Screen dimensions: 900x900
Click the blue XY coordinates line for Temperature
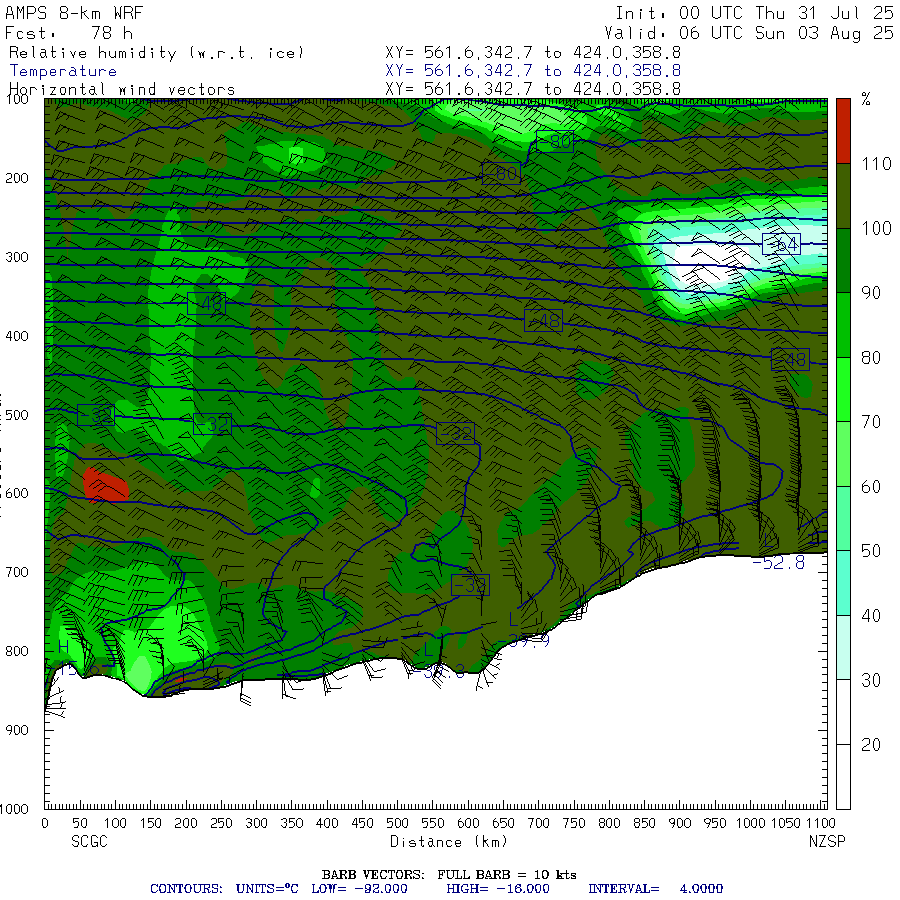[533, 71]
